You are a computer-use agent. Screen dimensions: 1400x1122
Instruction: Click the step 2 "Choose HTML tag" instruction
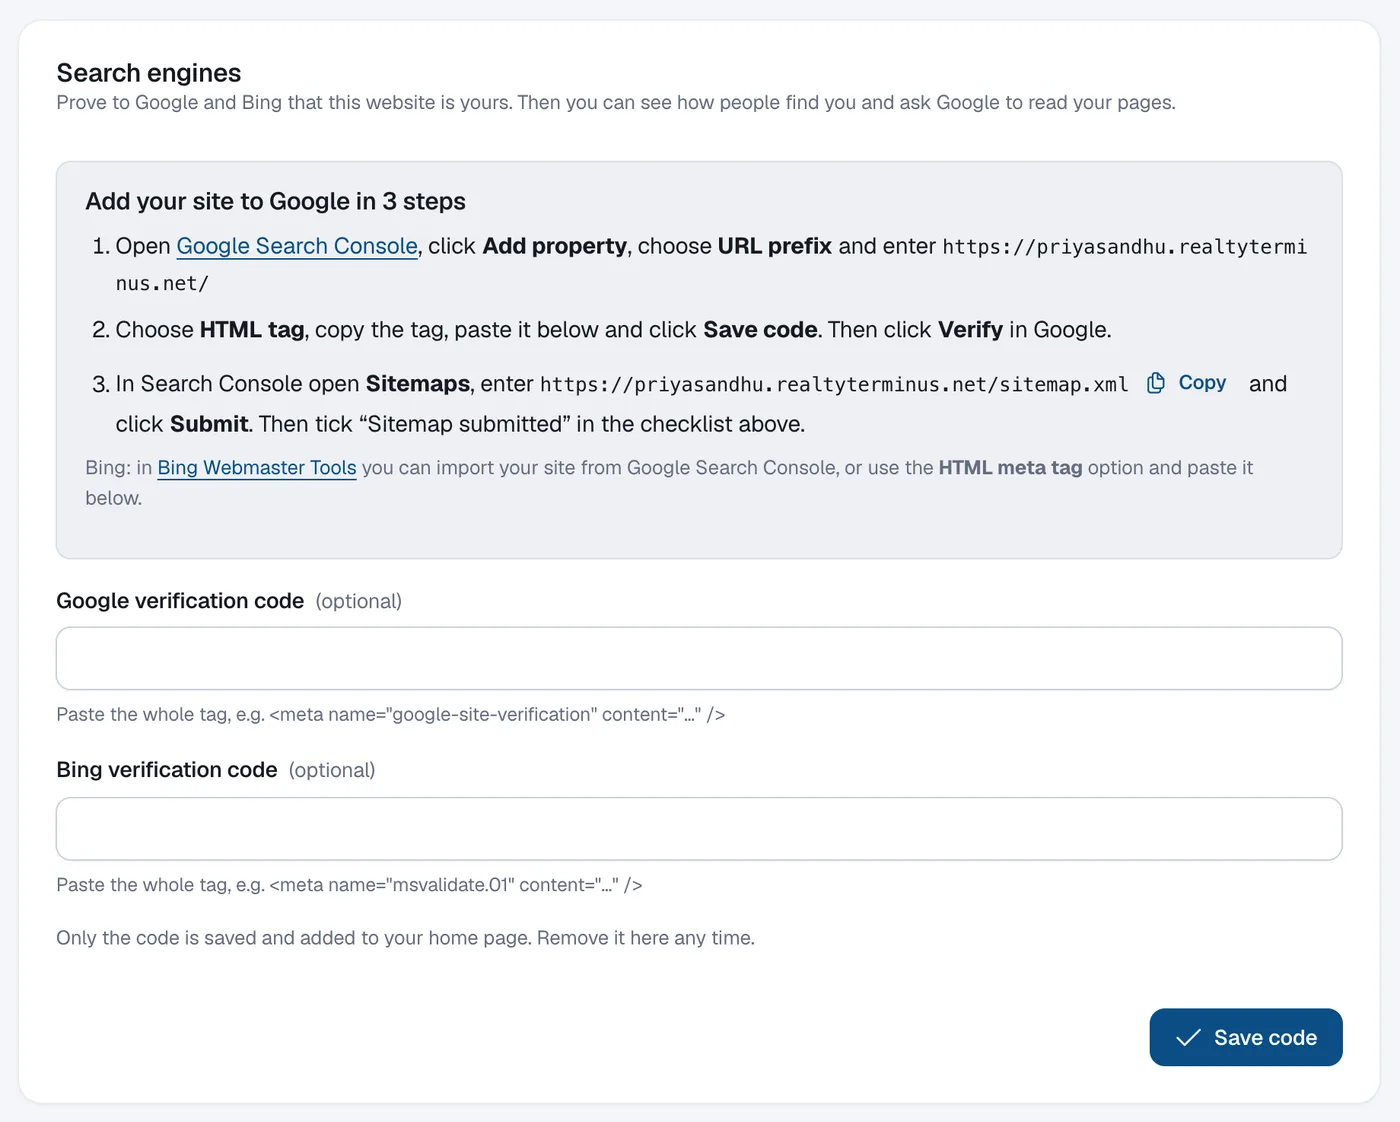(x=614, y=330)
